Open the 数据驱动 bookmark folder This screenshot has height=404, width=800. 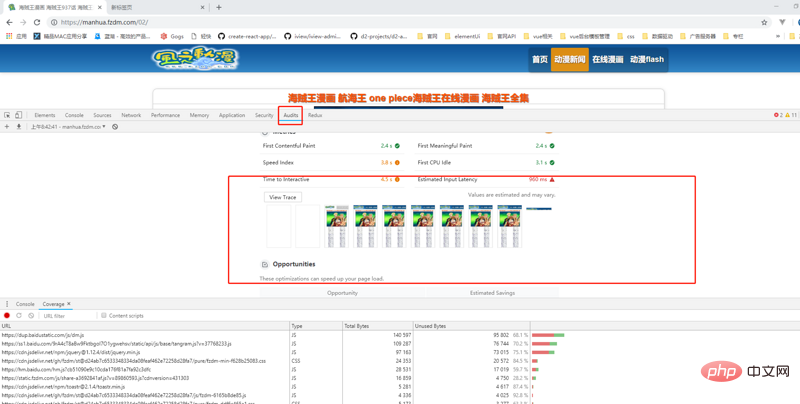click(657, 36)
